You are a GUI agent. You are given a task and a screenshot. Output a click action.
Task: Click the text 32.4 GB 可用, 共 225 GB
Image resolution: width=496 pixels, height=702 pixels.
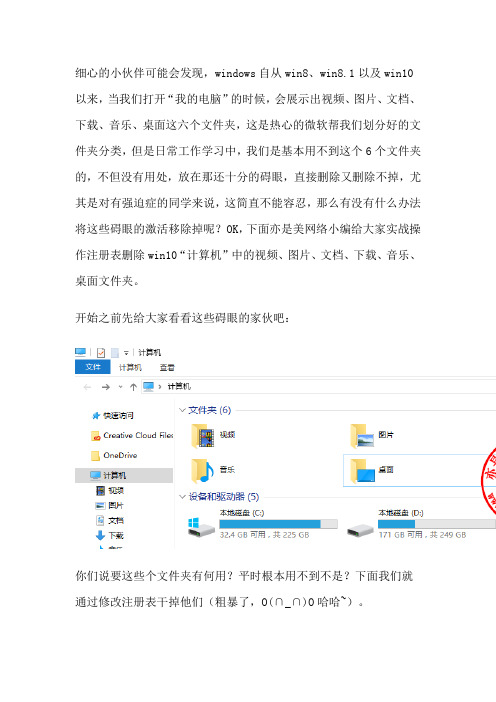[264, 535]
